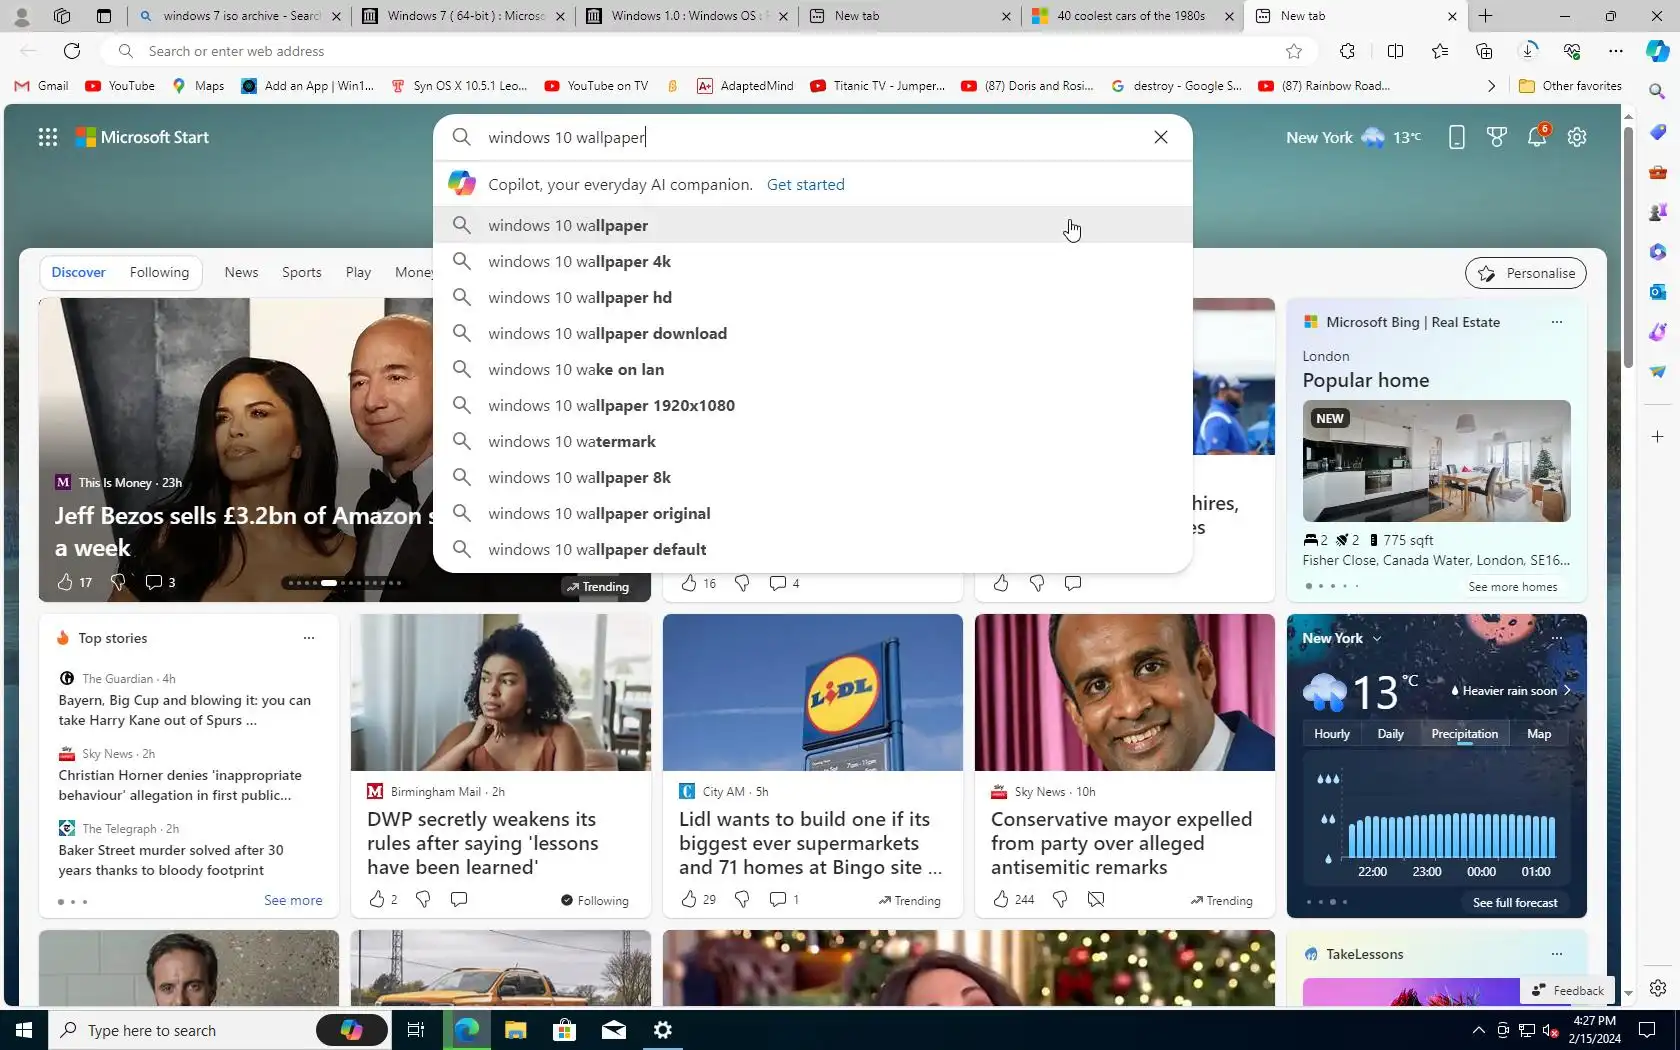Open Top stories card options menu

(309, 638)
